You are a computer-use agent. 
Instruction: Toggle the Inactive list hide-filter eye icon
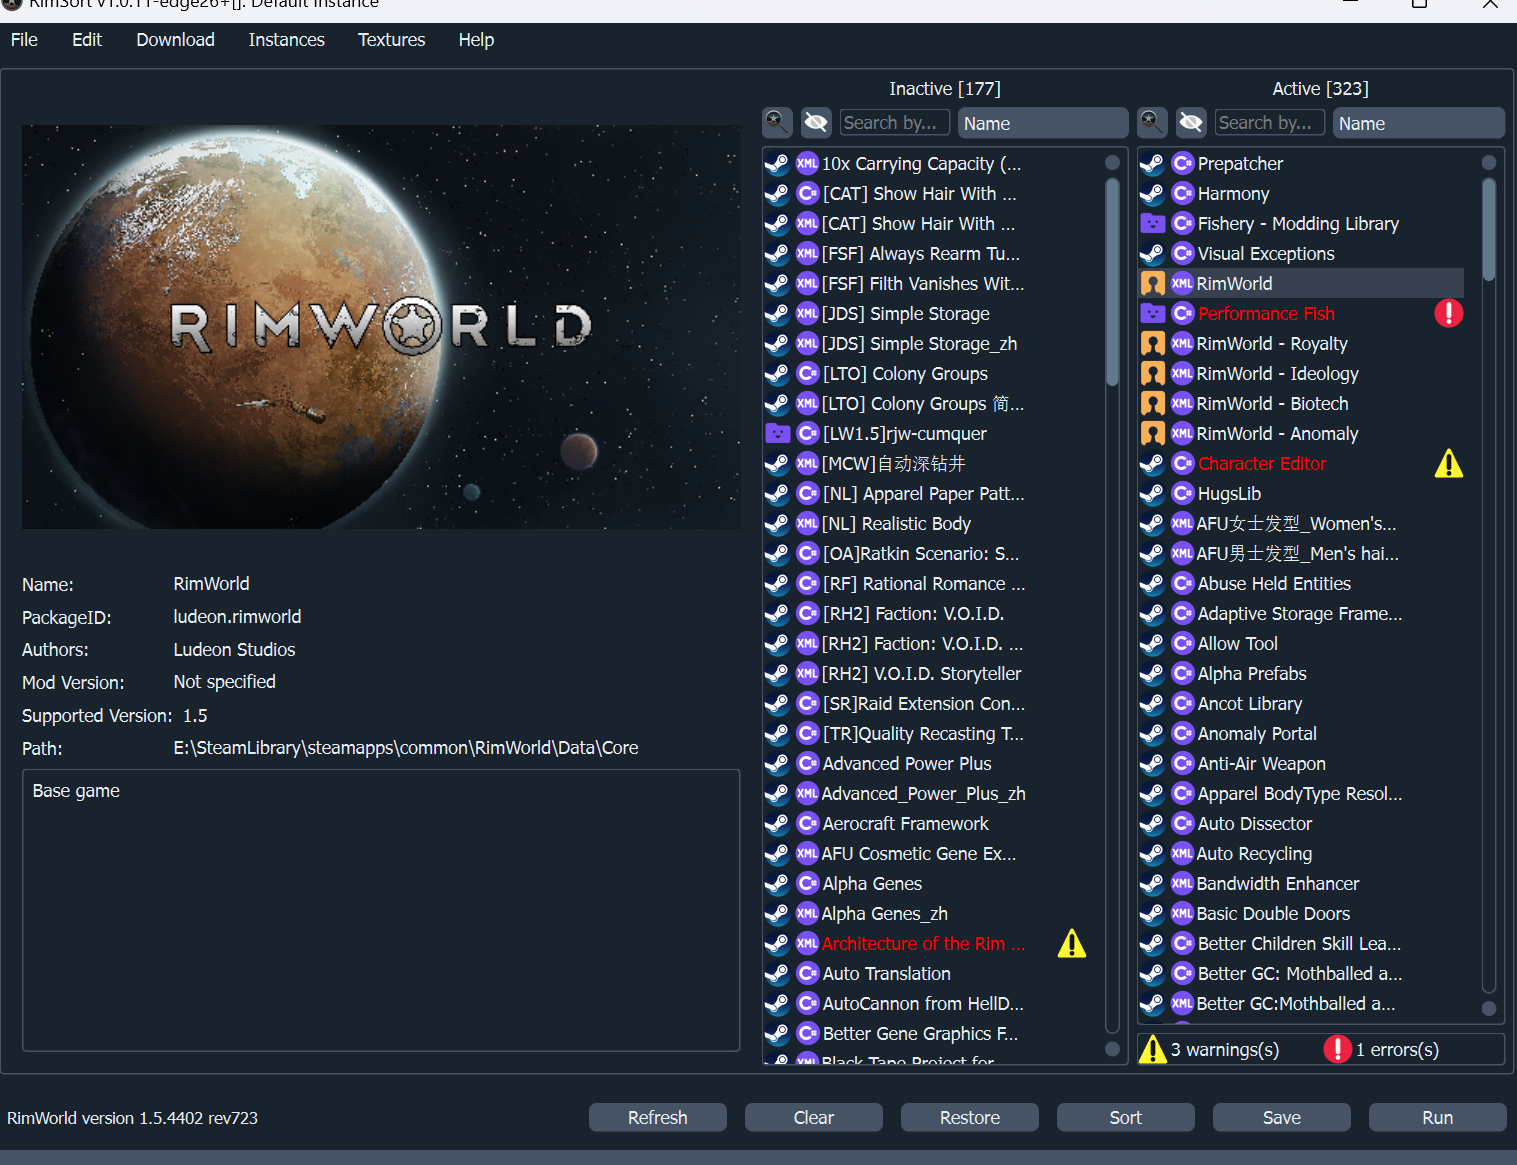pyautogui.click(x=816, y=123)
